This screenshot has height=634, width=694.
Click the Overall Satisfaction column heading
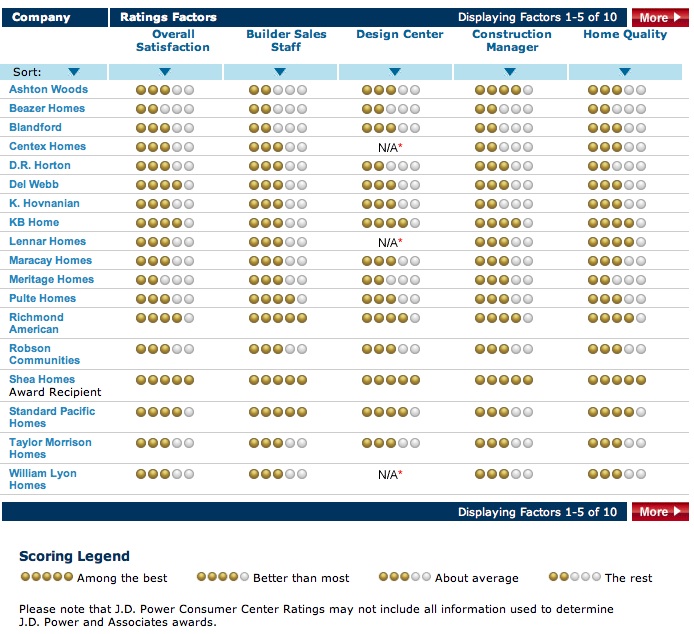point(173,41)
